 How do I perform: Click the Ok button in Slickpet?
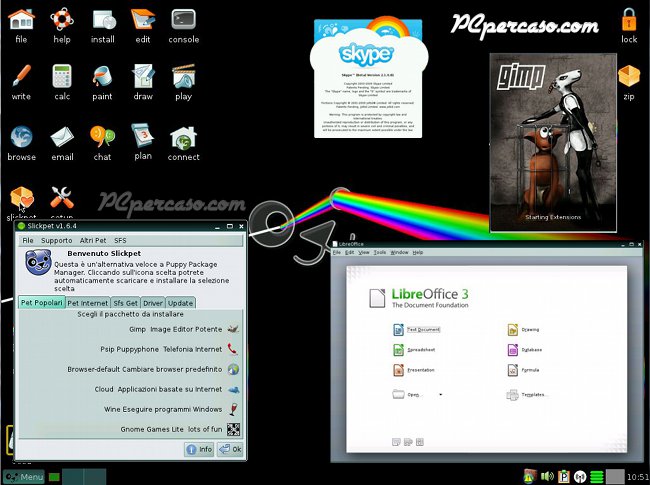point(230,449)
